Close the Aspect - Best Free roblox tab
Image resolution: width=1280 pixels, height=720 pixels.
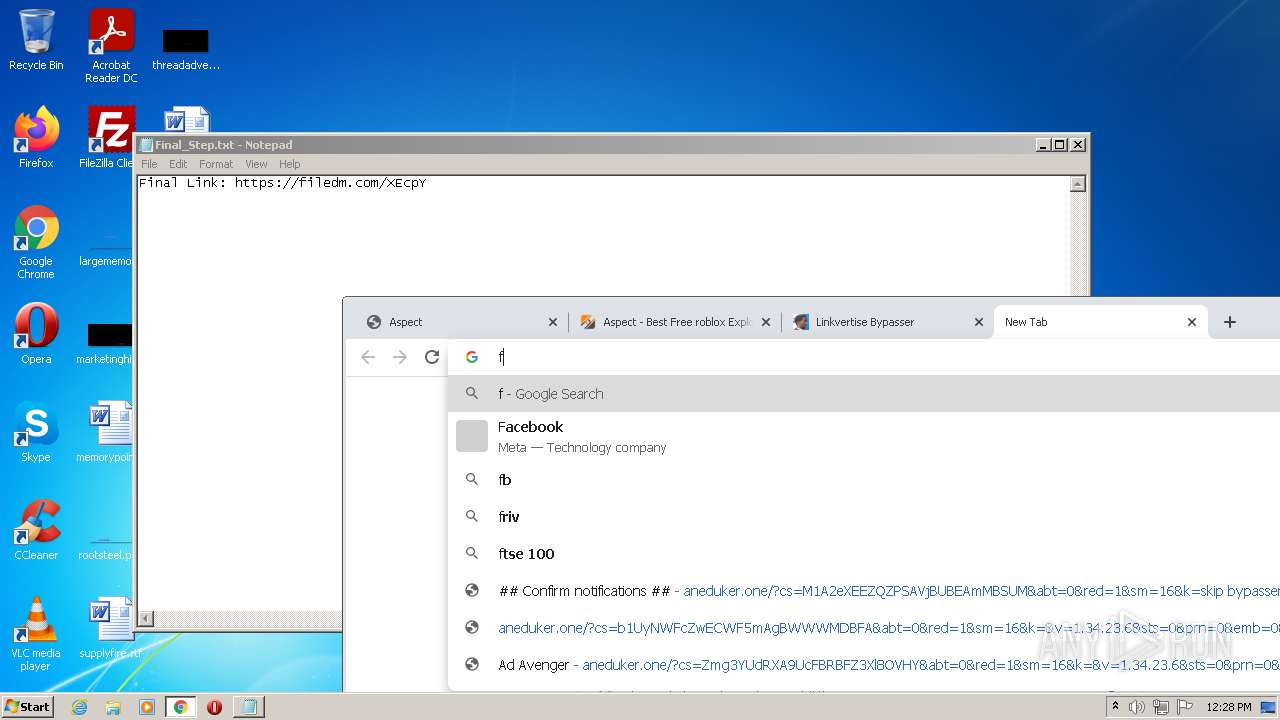(x=766, y=322)
